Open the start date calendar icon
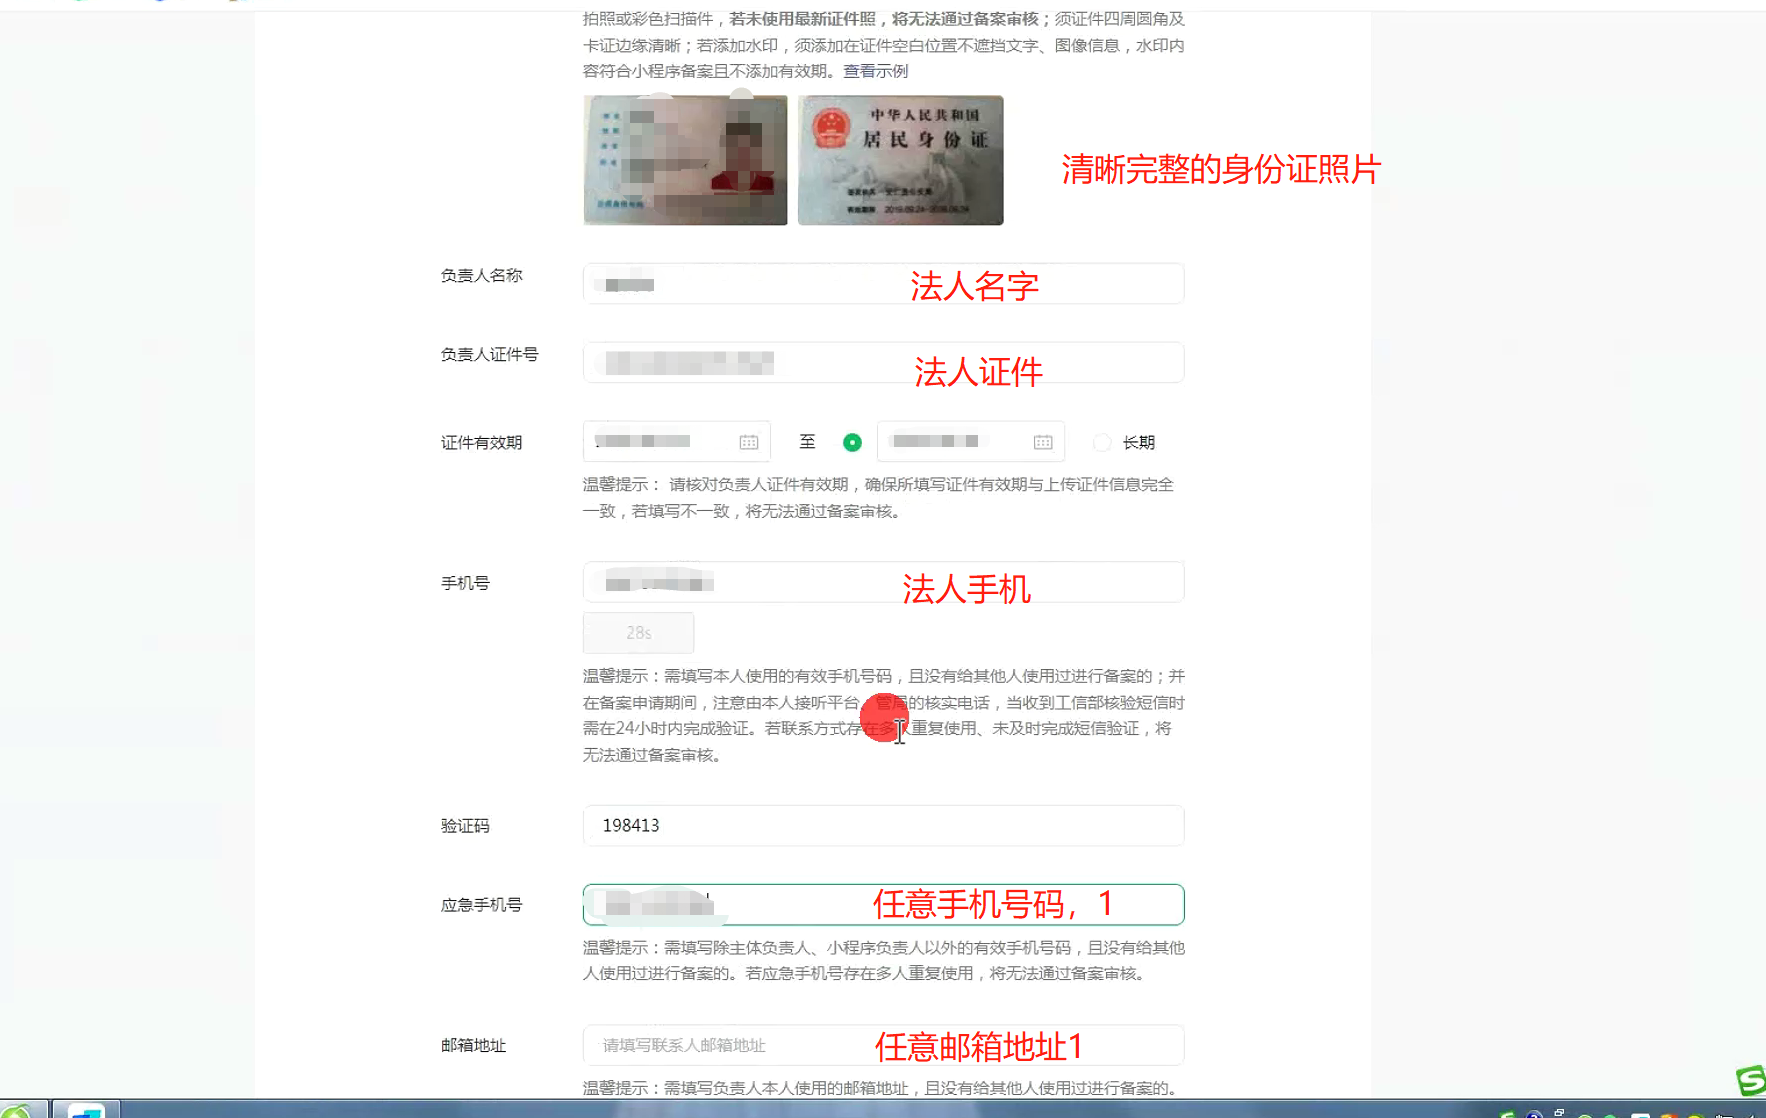Viewport: 1766px width, 1118px height. click(x=749, y=442)
